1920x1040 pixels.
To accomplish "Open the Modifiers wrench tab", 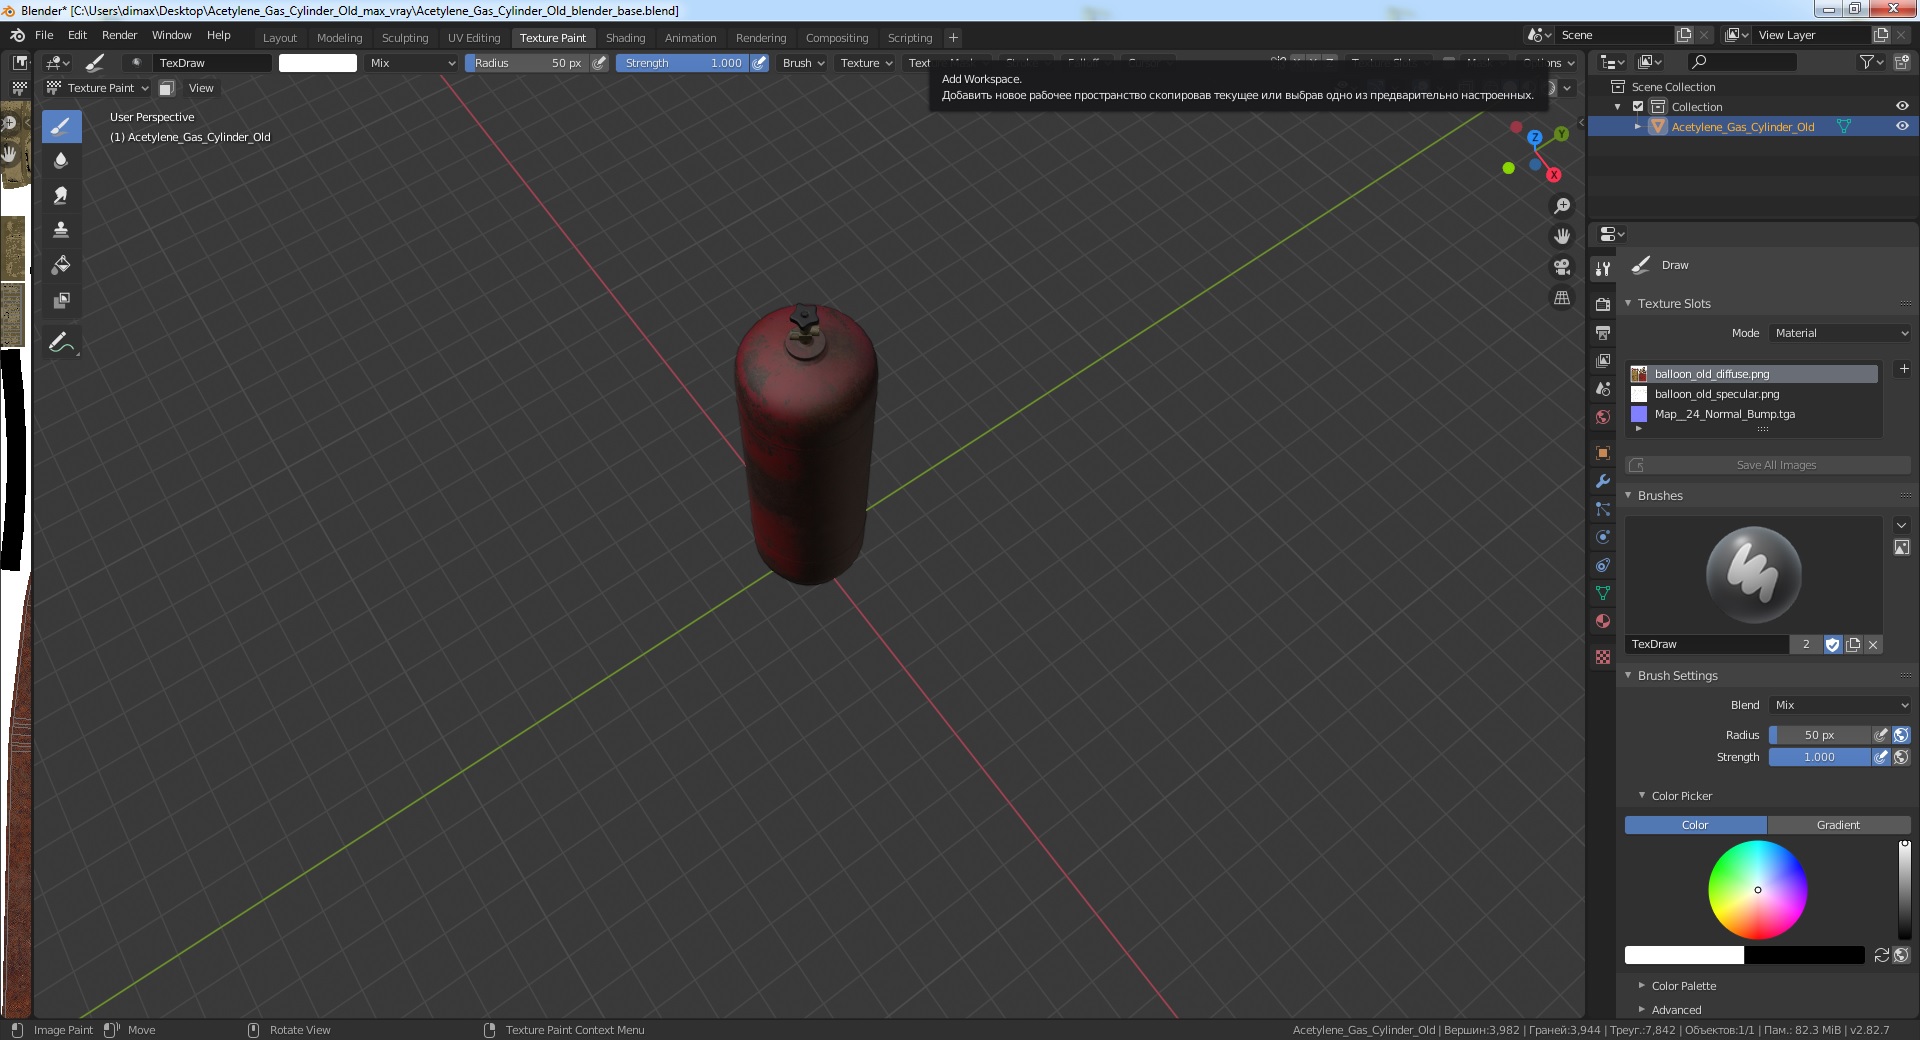I will (1603, 481).
